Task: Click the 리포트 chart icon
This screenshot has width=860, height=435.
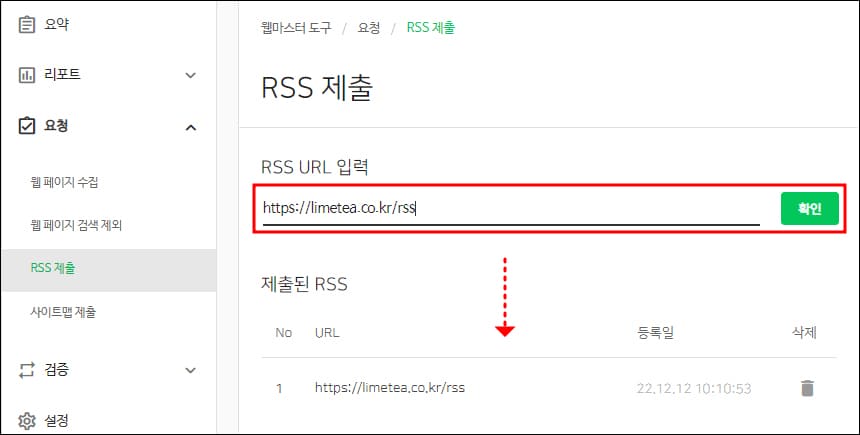Action: click(x=26, y=75)
